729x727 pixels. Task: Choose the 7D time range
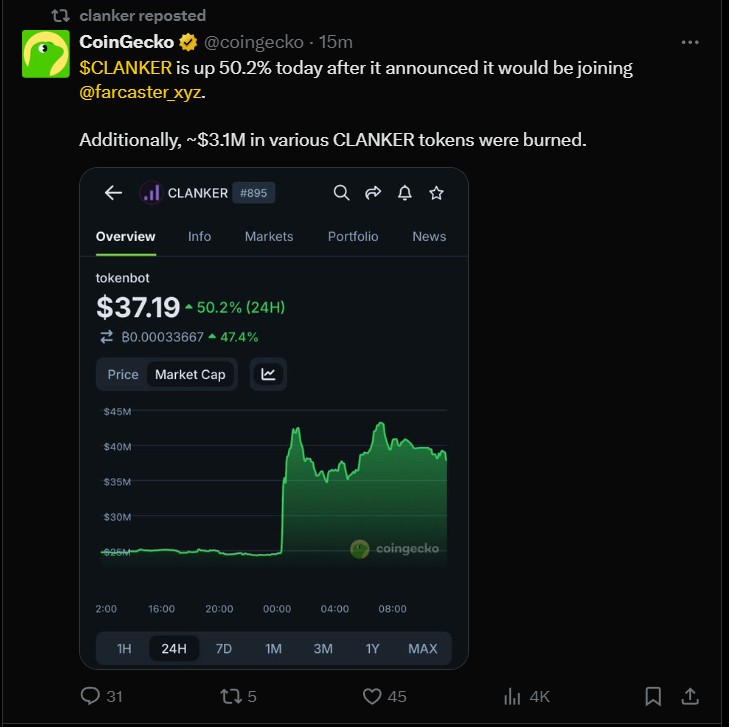[224, 648]
